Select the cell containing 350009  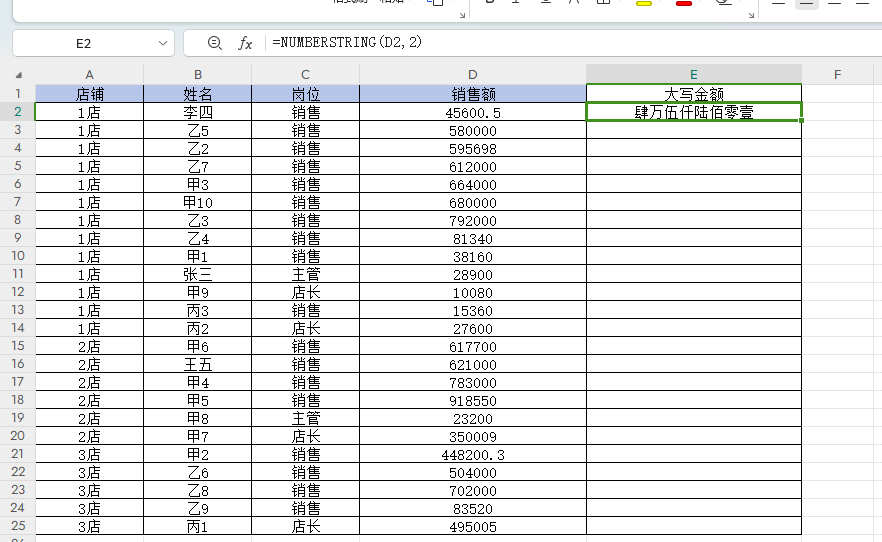click(x=472, y=436)
